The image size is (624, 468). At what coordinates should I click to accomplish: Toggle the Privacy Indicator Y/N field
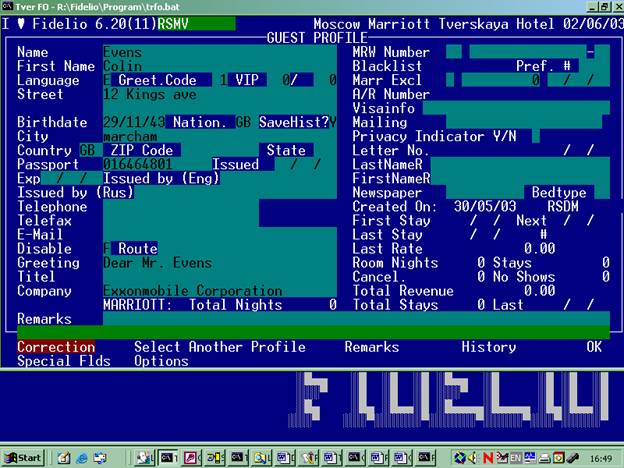535,136
